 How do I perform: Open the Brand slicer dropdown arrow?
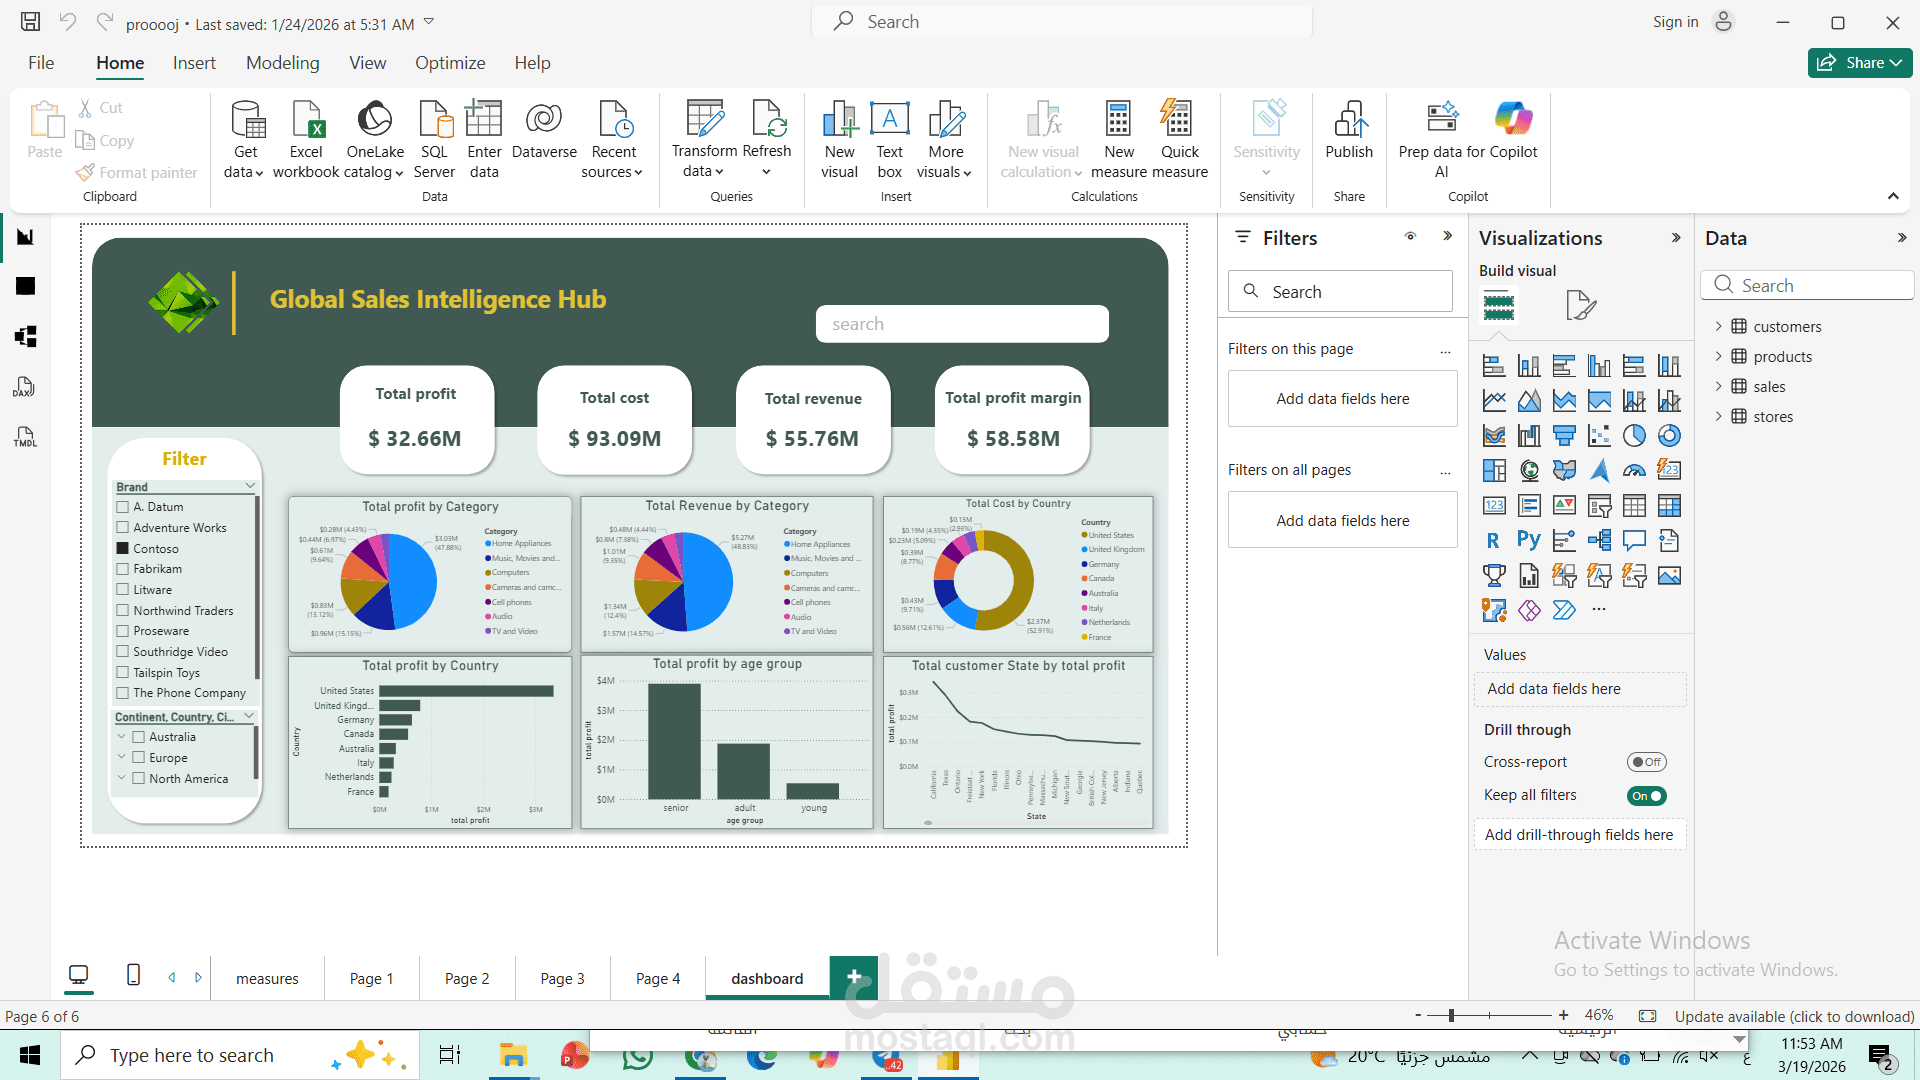[250, 486]
